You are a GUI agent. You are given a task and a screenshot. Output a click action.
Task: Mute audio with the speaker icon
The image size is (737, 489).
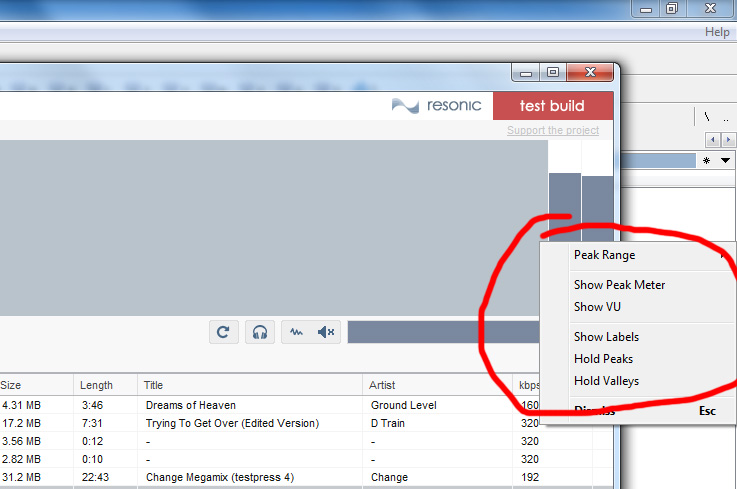(x=327, y=332)
